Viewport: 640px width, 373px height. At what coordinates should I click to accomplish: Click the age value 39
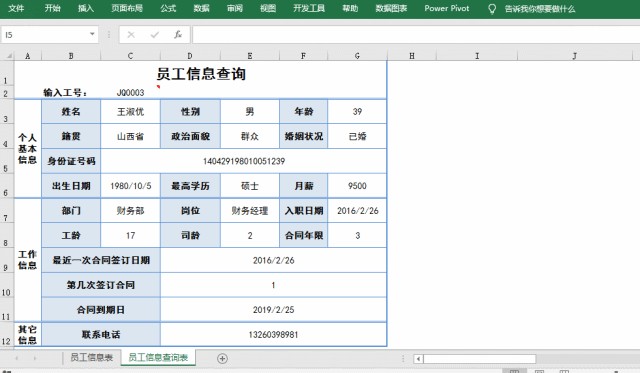click(x=357, y=112)
